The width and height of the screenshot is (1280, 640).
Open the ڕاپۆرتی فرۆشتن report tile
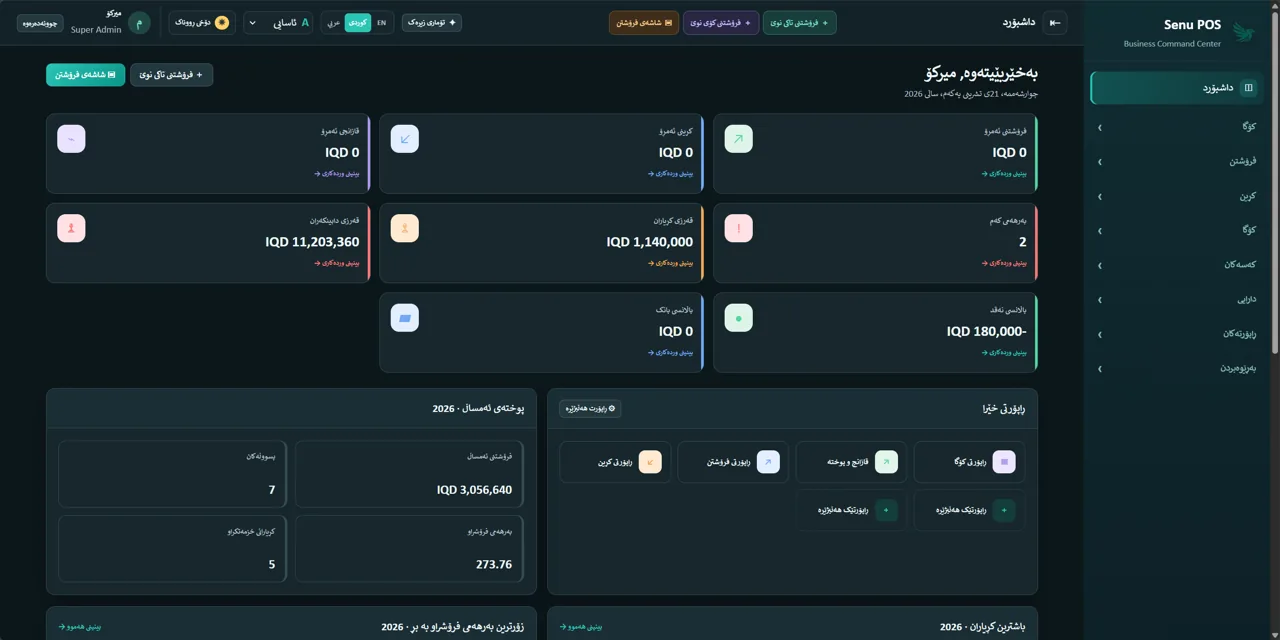[733, 462]
